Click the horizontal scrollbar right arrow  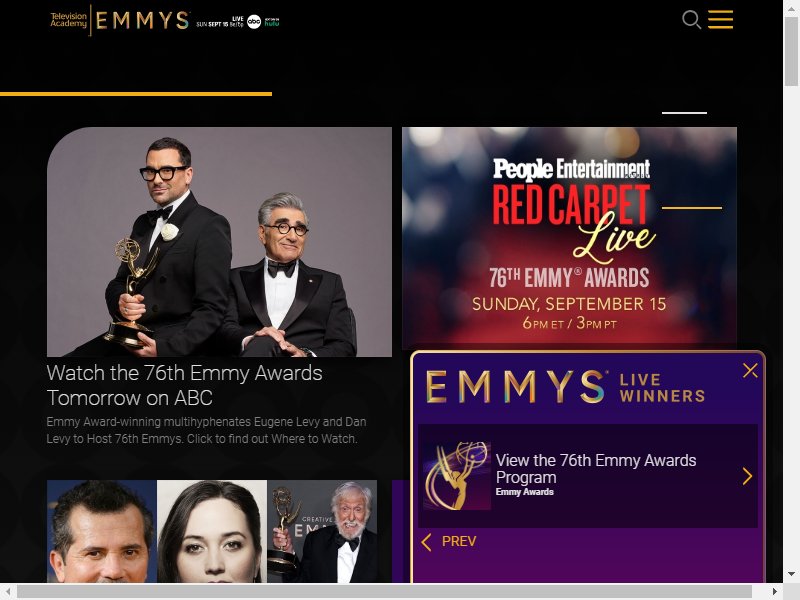coord(774,591)
